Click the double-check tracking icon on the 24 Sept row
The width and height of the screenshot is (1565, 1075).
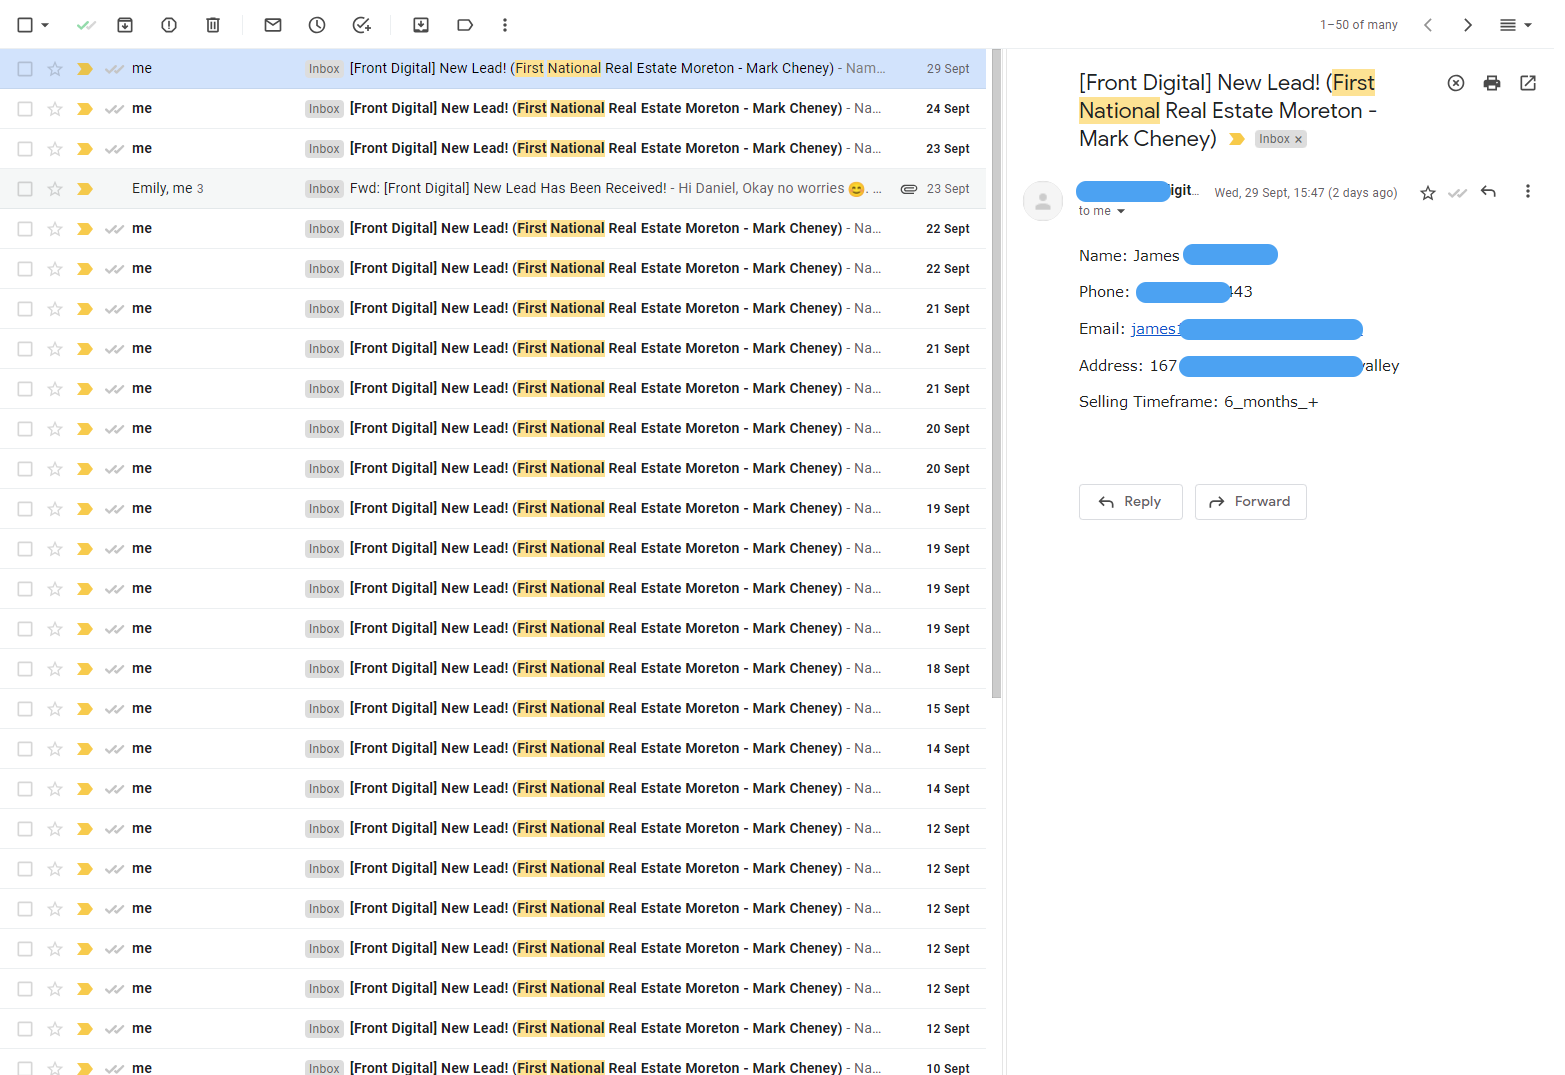115,109
